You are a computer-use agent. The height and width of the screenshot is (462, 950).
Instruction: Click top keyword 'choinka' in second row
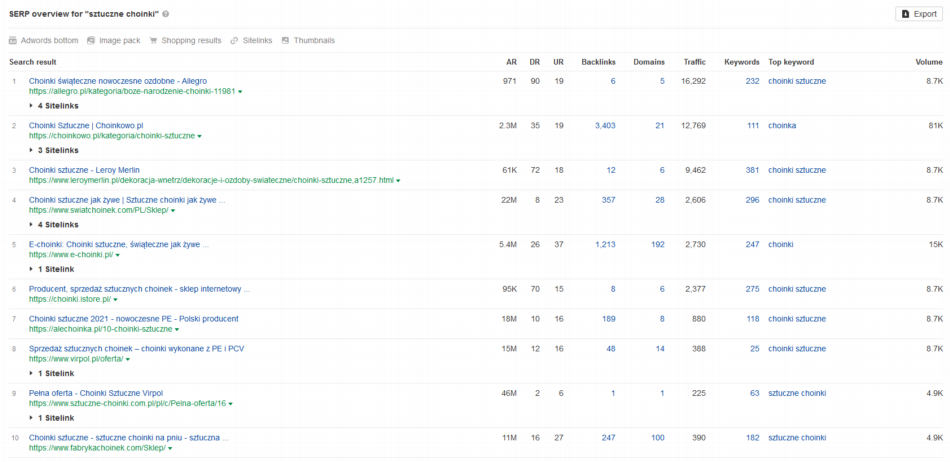(x=784, y=126)
